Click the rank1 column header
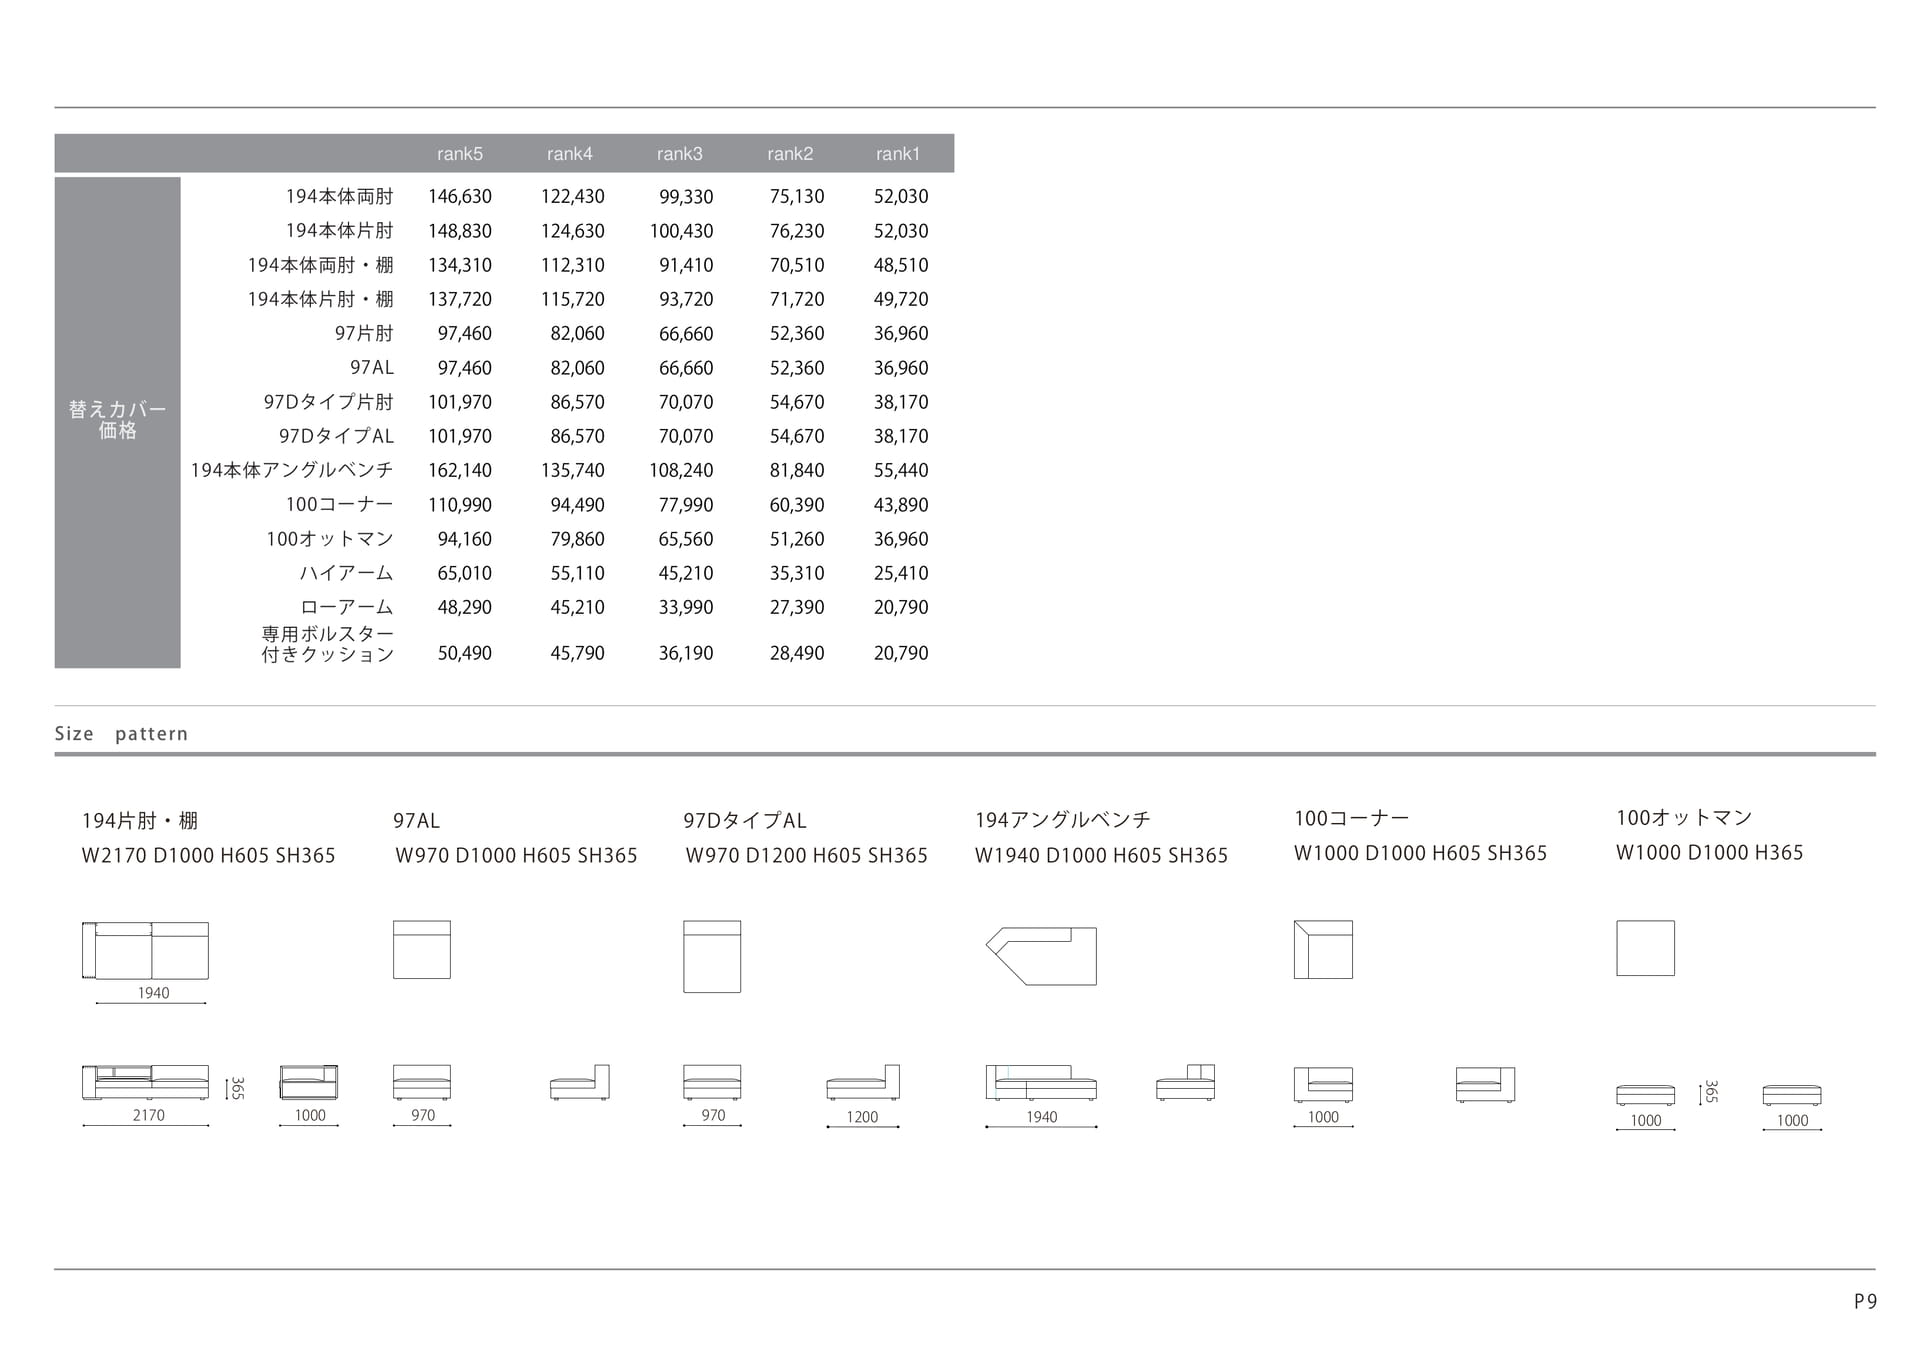 tap(897, 154)
